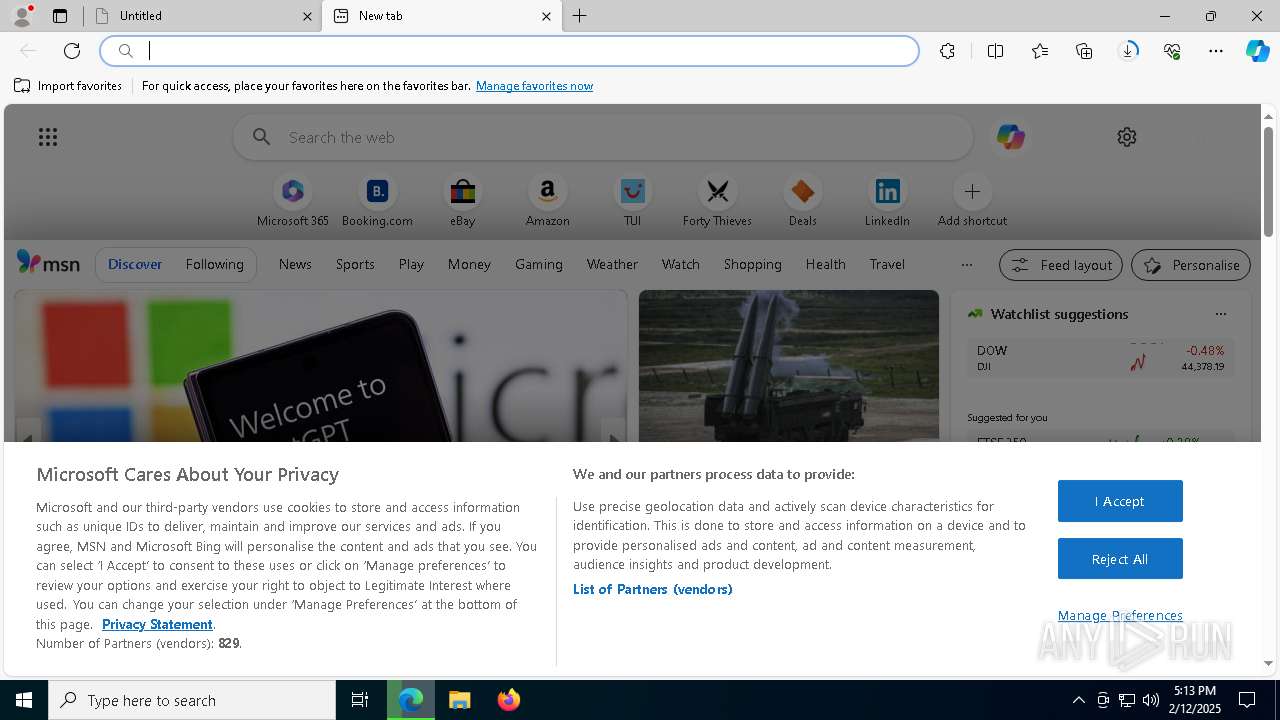This screenshot has width=1280, height=720.
Task: Open Settings and more ellipsis
Action: tap(1216, 51)
